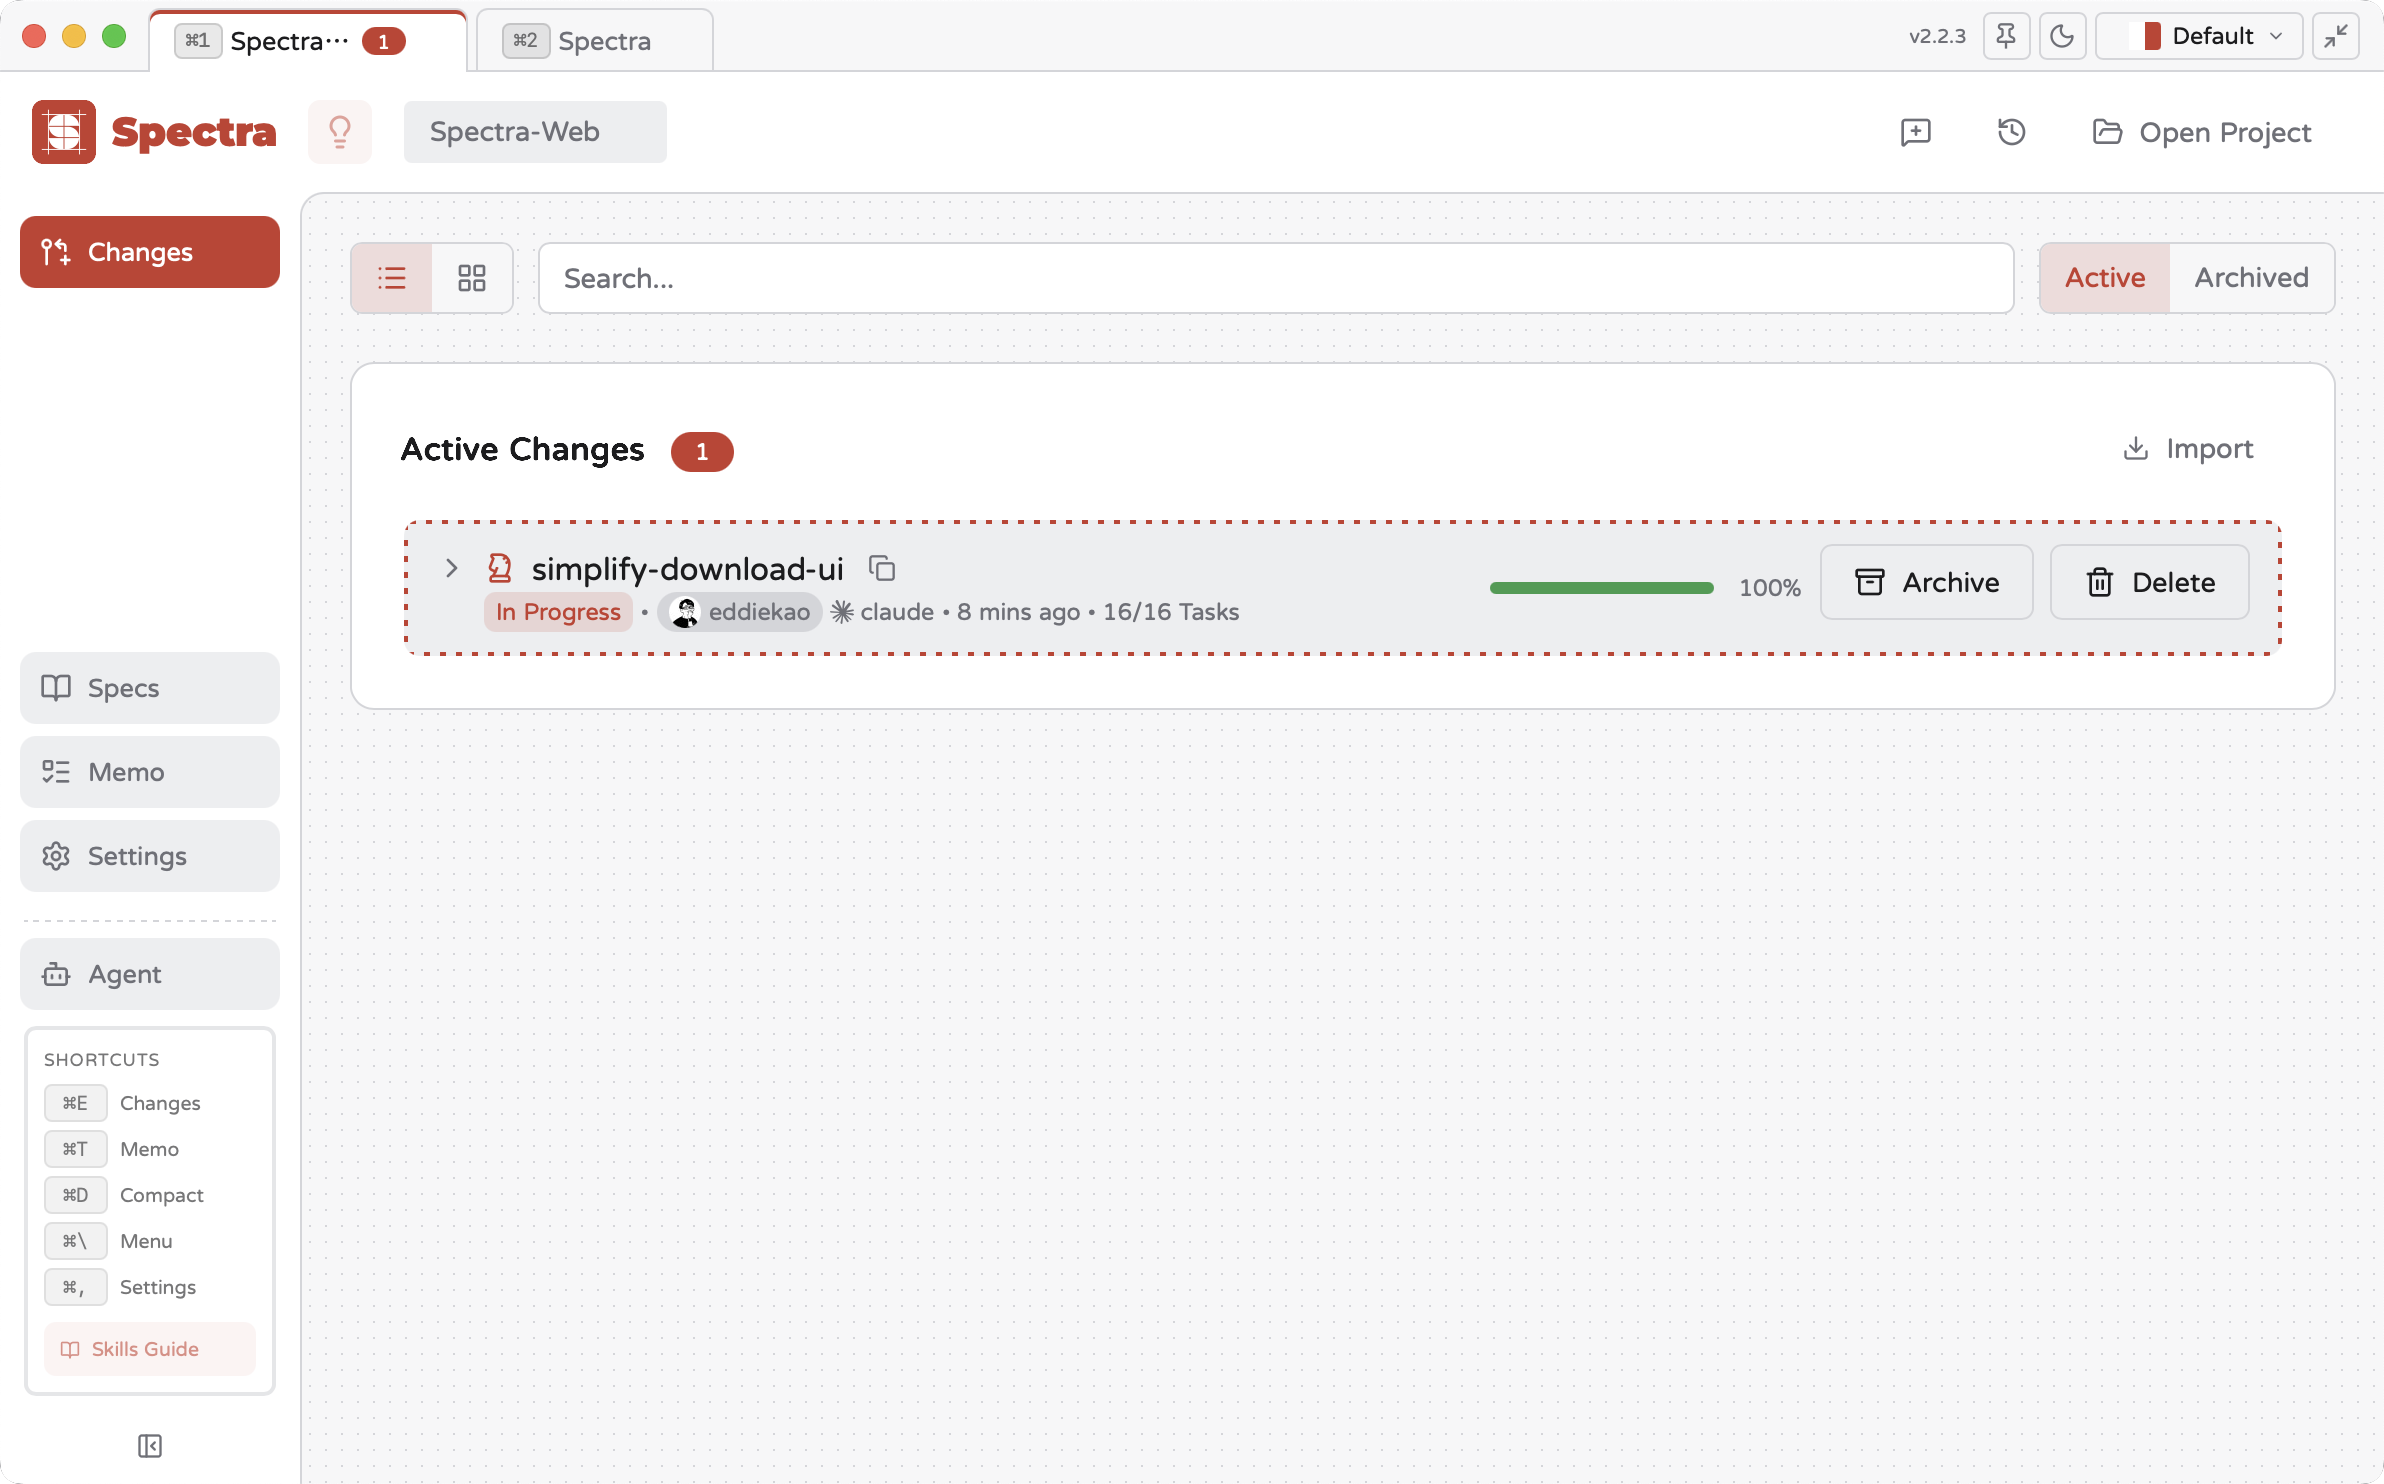Screen dimensions: 2384x1484
Task: Click the new message icon in the header
Action: (x=1915, y=132)
